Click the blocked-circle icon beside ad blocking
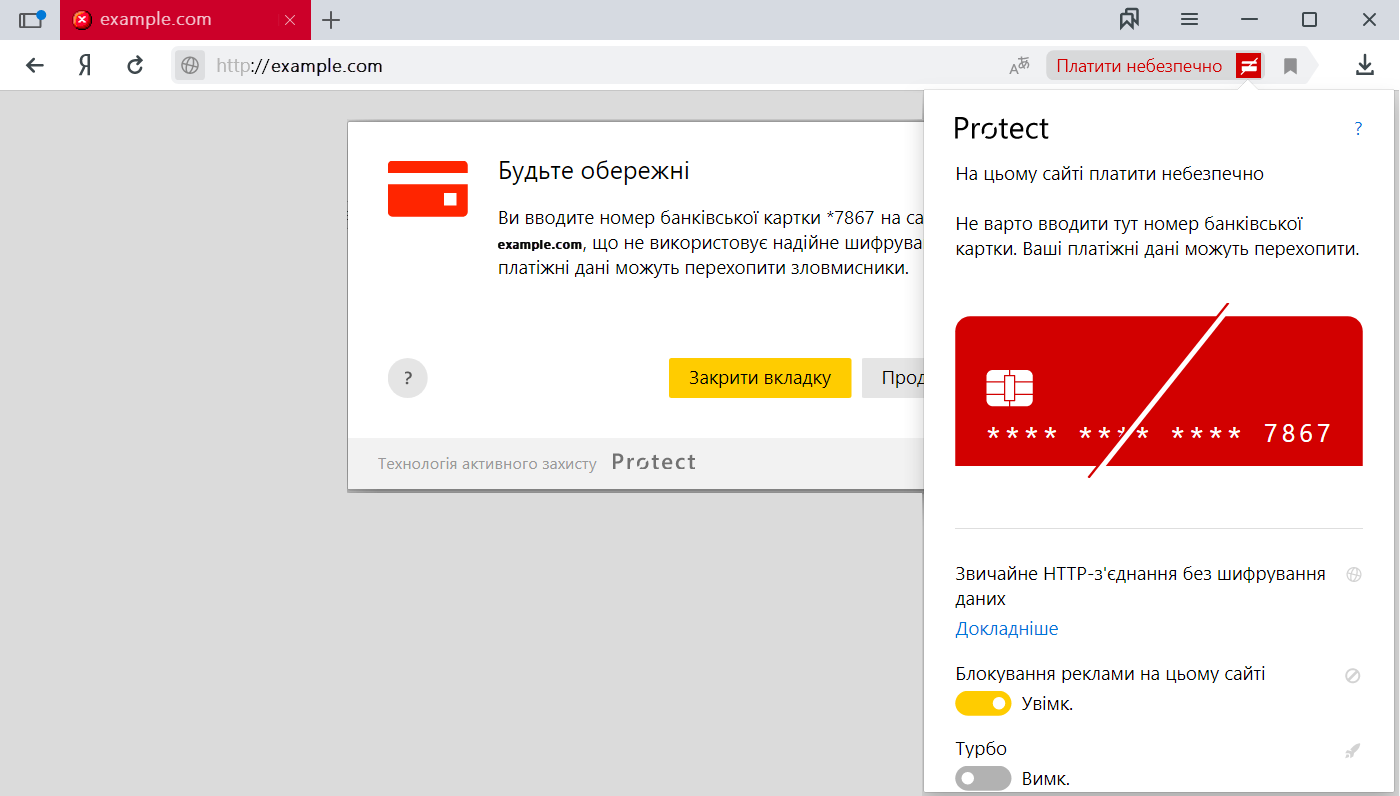Screen dimensions: 1400x796 (1353, 675)
